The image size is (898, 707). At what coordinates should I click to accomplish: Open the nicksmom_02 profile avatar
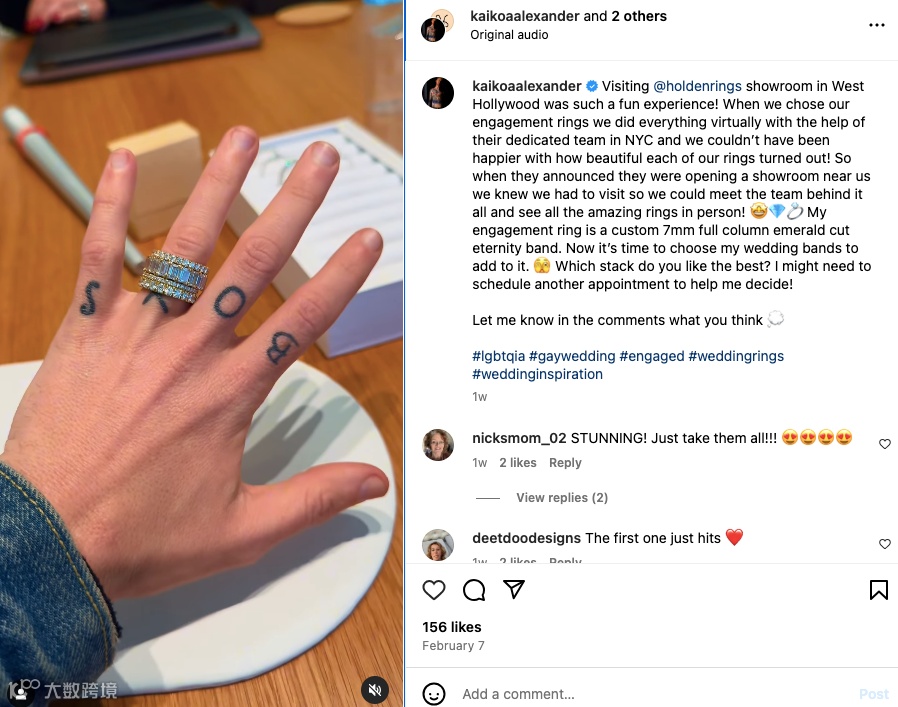point(438,445)
